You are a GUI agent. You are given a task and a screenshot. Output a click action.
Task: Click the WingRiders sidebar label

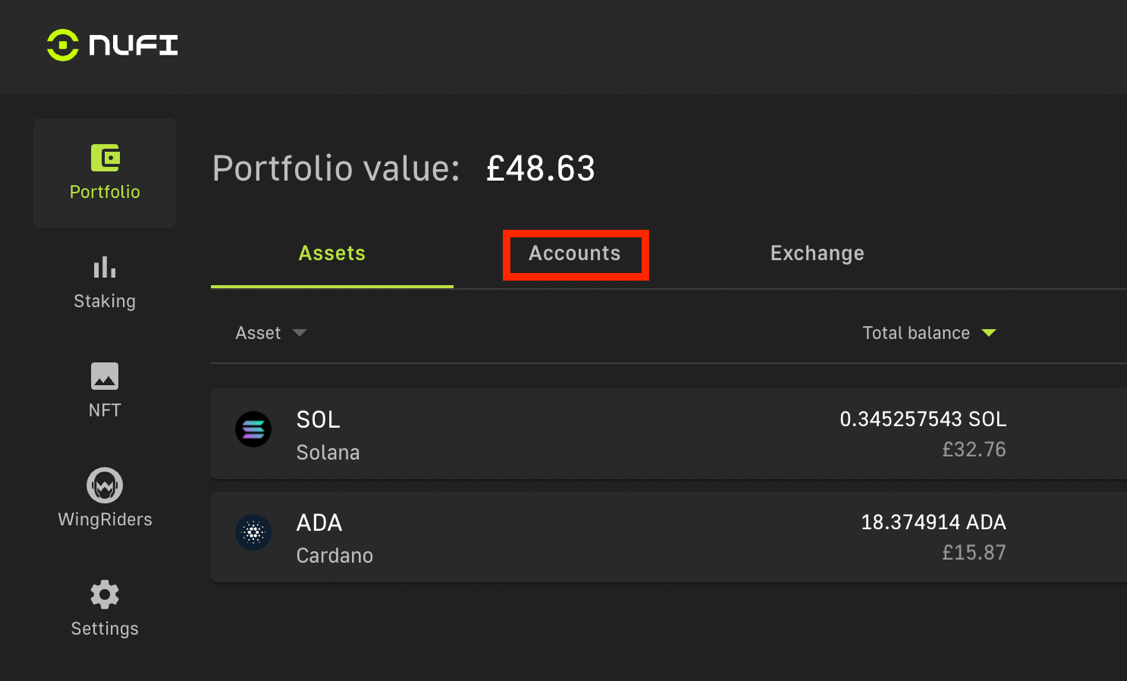pos(105,520)
